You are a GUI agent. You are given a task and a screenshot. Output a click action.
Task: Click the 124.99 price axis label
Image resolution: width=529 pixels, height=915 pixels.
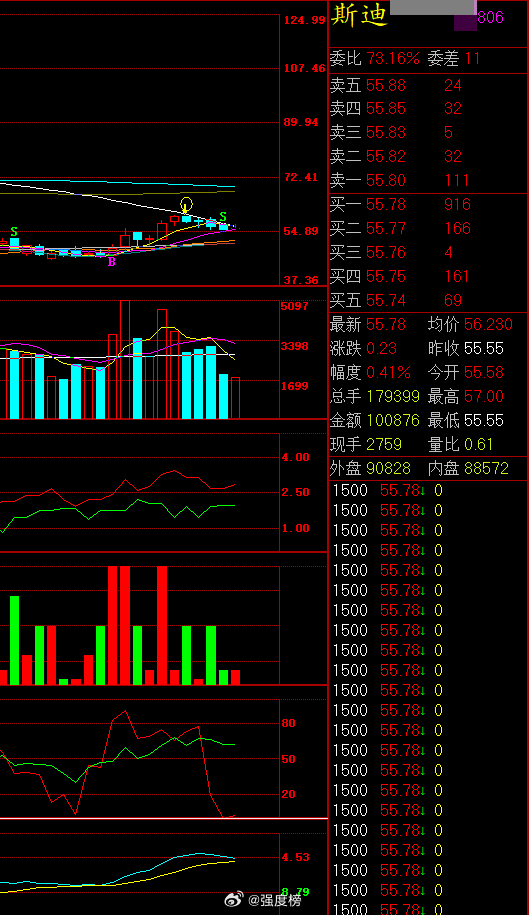pos(304,20)
